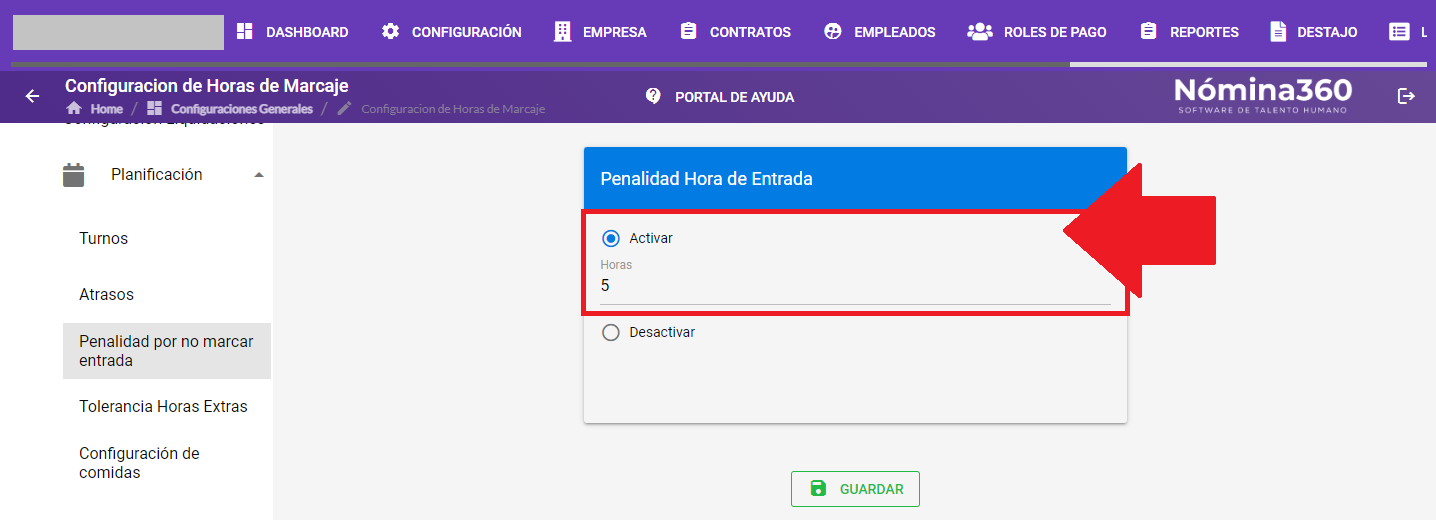Select the Activar radio button

tap(611, 238)
